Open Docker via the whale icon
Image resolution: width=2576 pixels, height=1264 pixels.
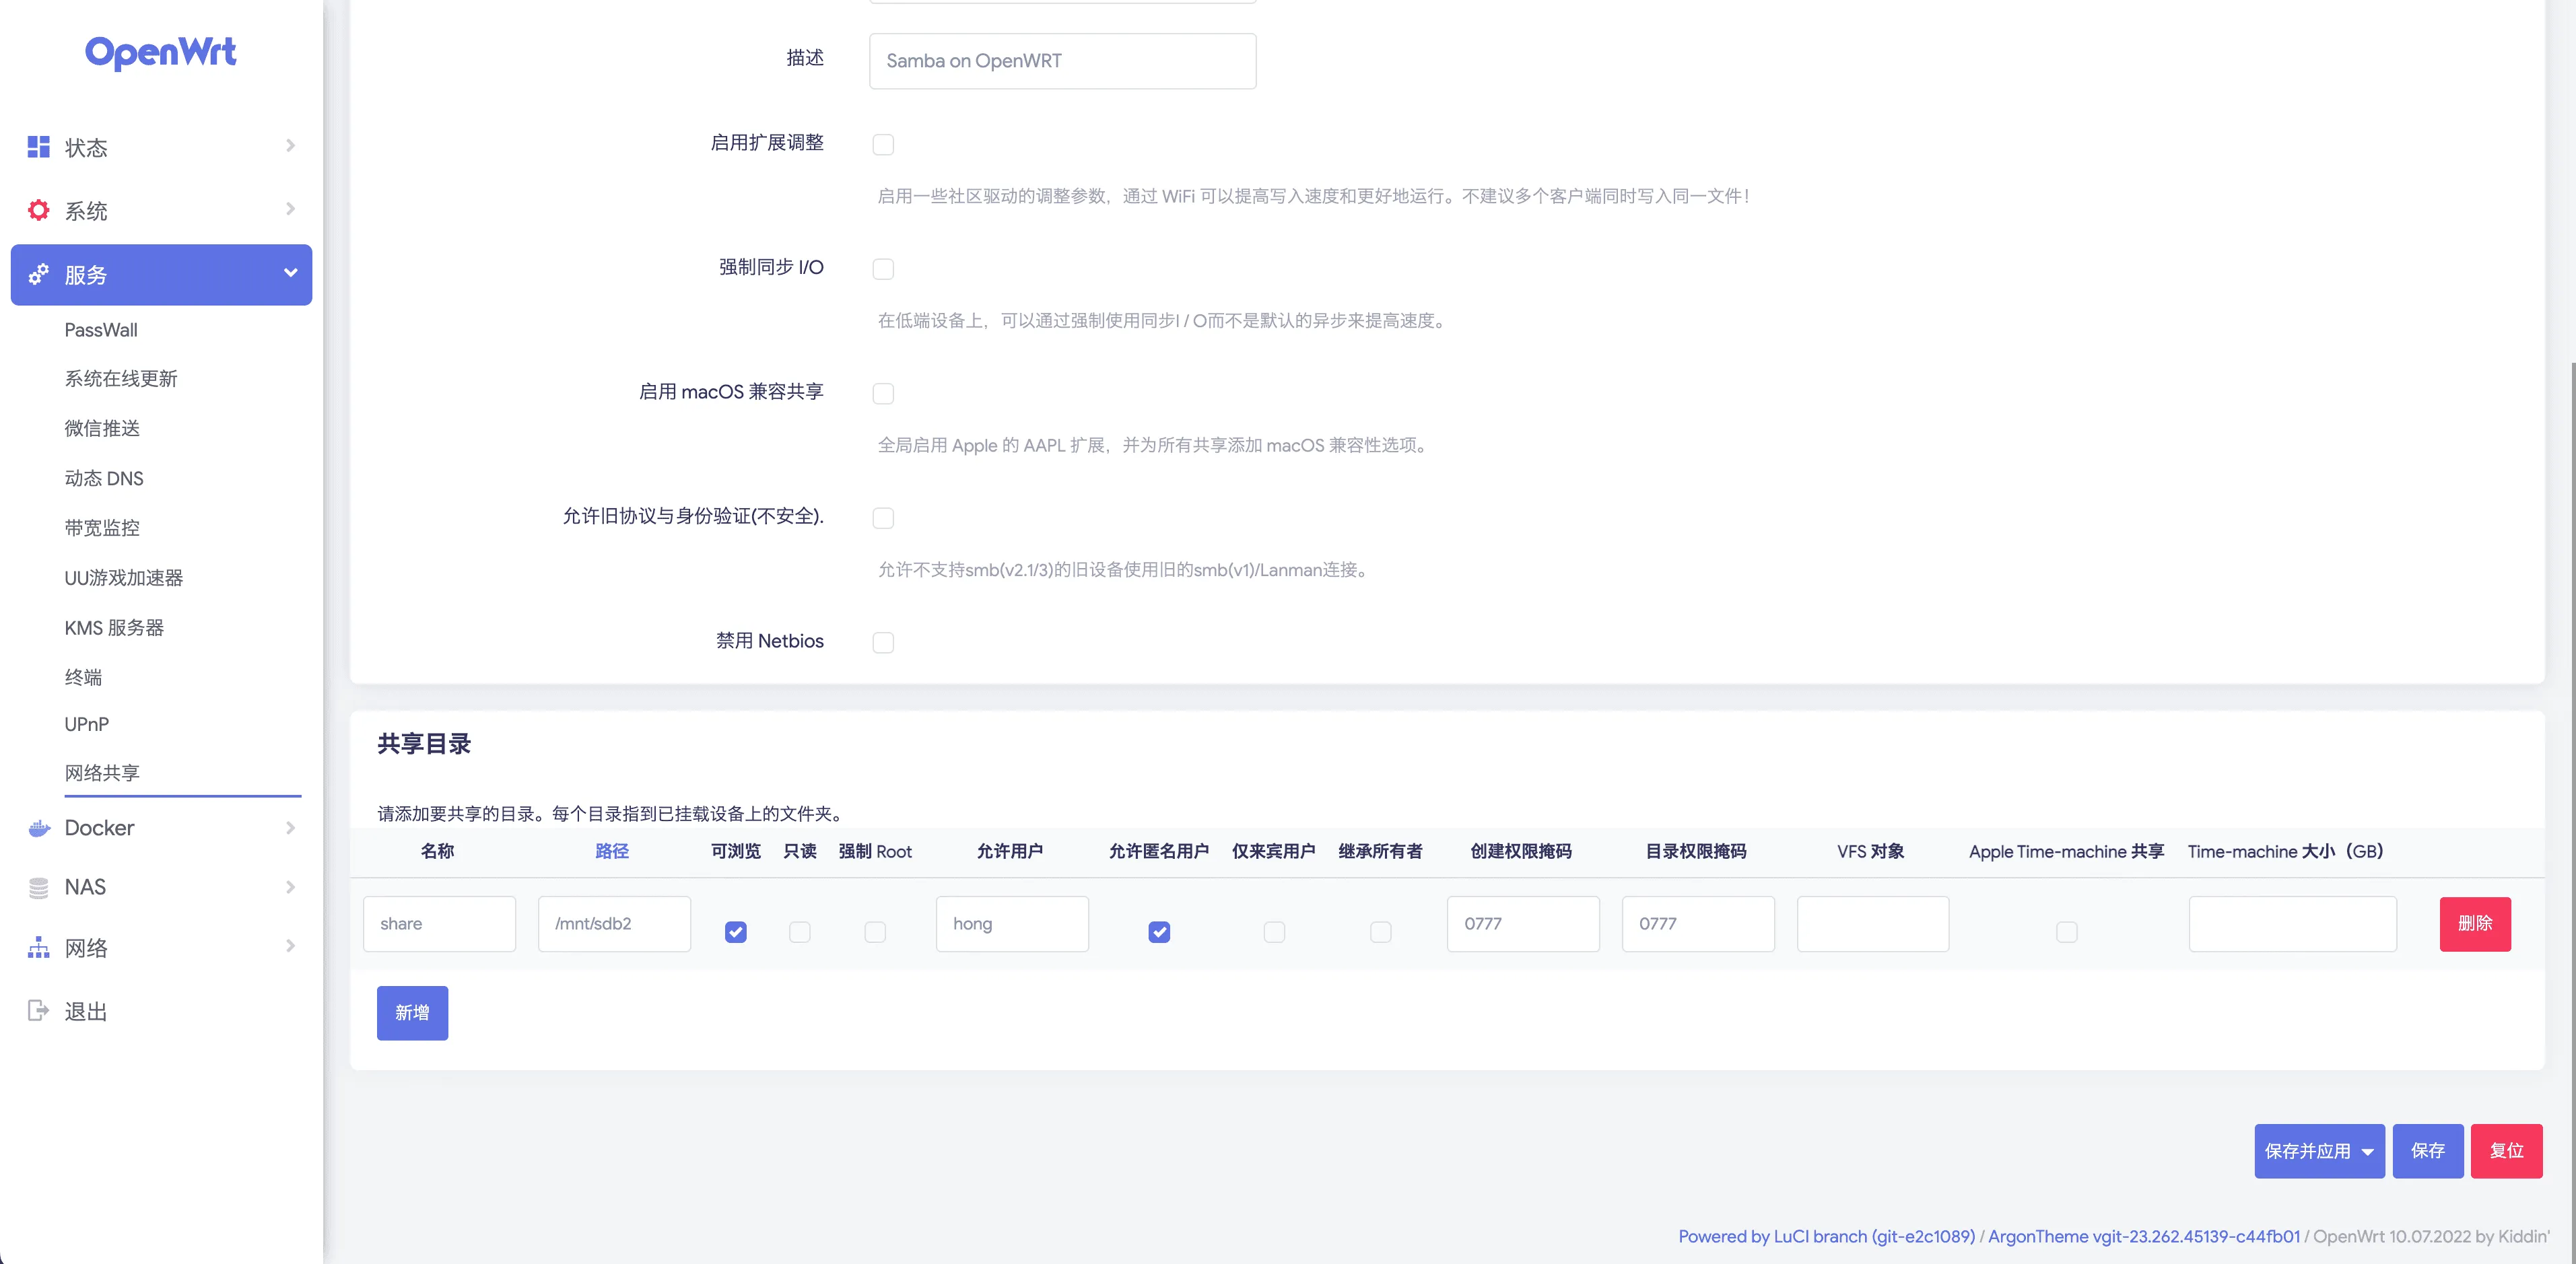pos(38,828)
